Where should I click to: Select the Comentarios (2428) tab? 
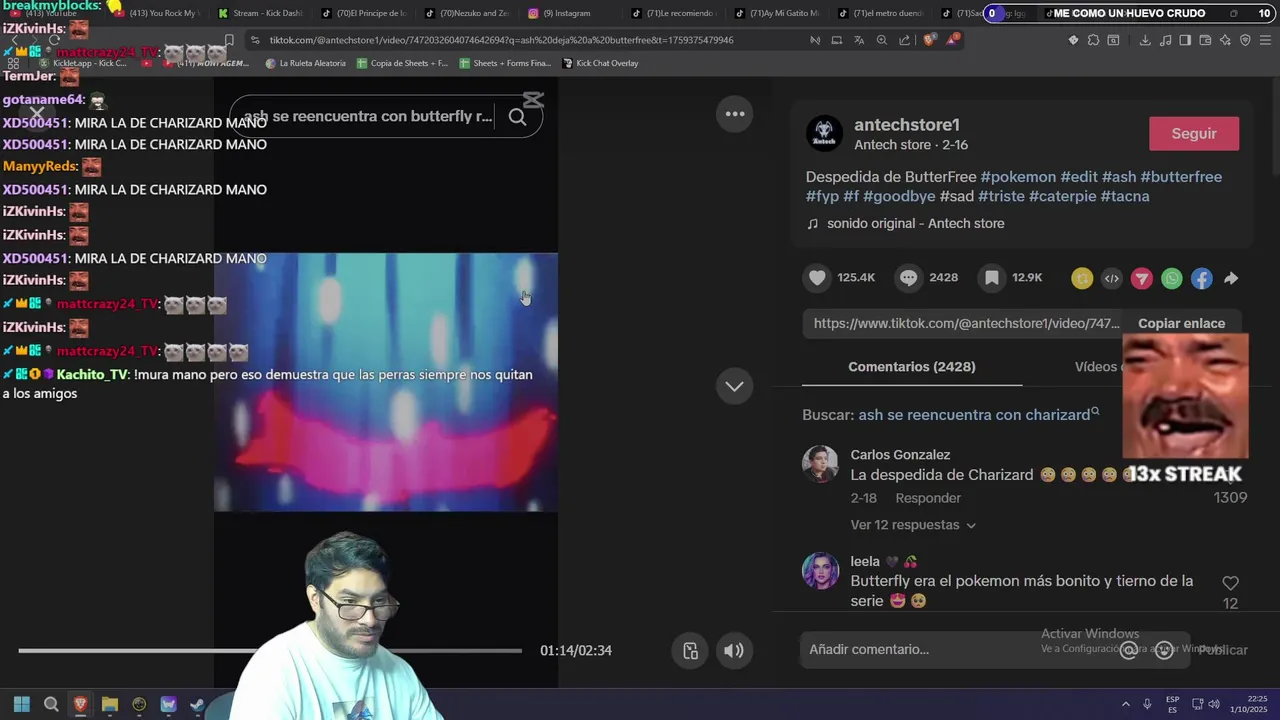click(912, 367)
